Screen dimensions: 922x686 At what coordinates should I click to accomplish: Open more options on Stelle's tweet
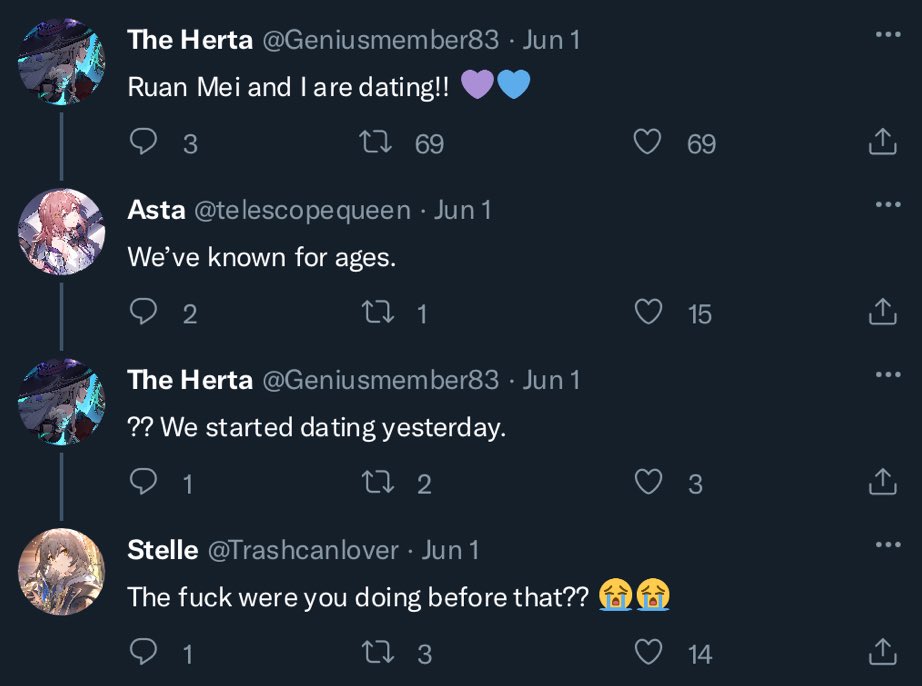point(887,545)
